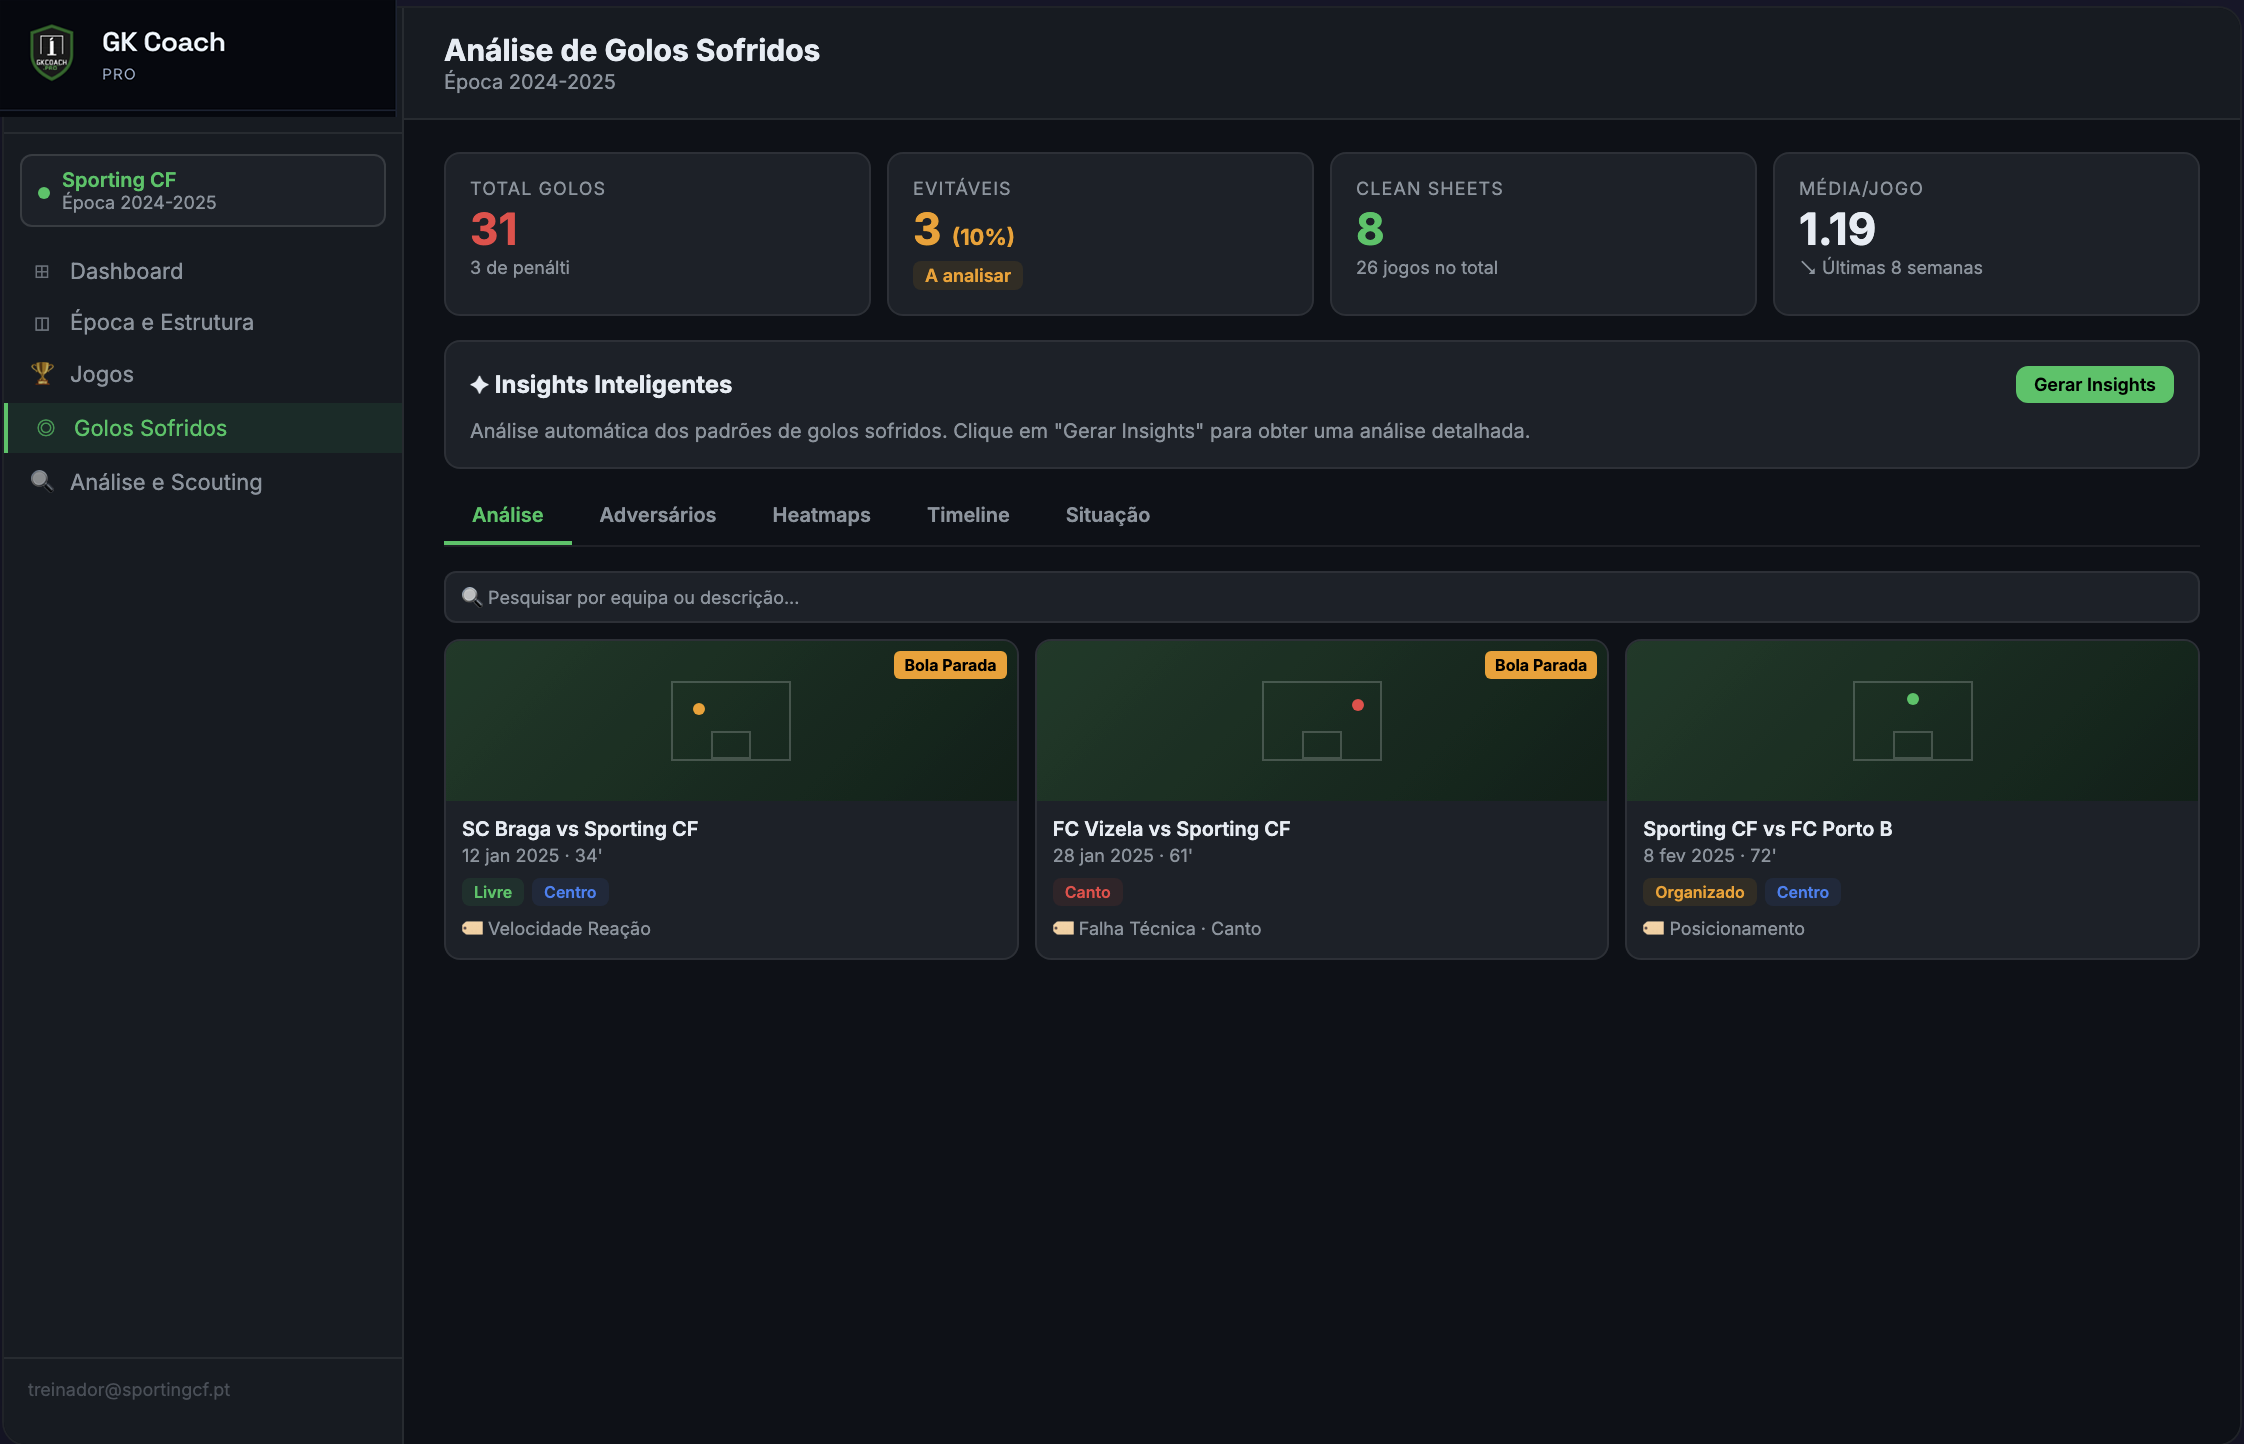Click the "Falha Técnica · Canto" label
Viewport: 2244px width, 1444px height.
[1170, 929]
